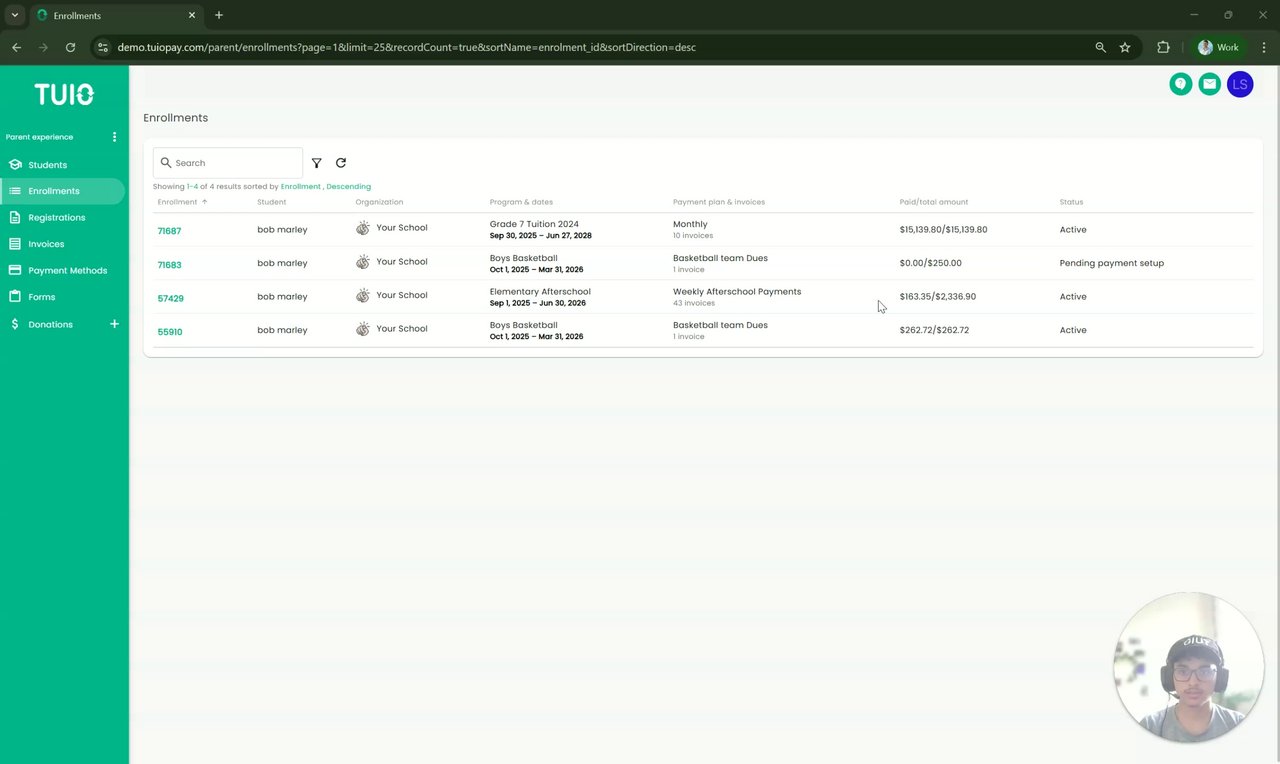Go back in browser history
1280x764 pixels.
[16, 47]
